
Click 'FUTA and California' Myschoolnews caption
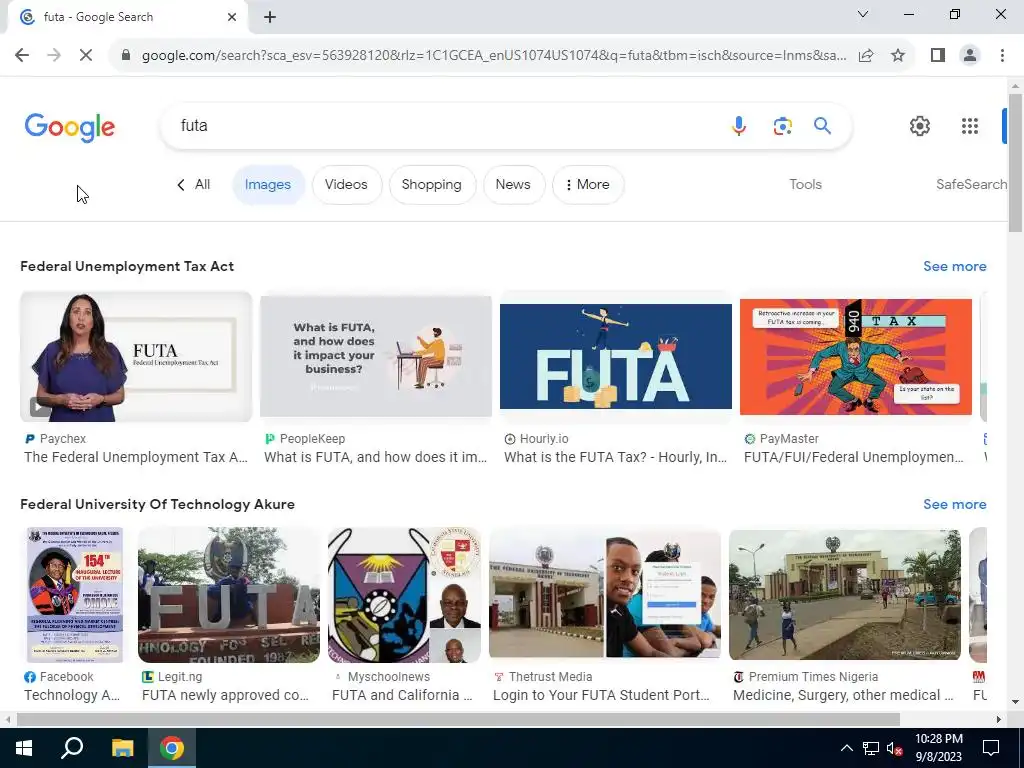402,695
